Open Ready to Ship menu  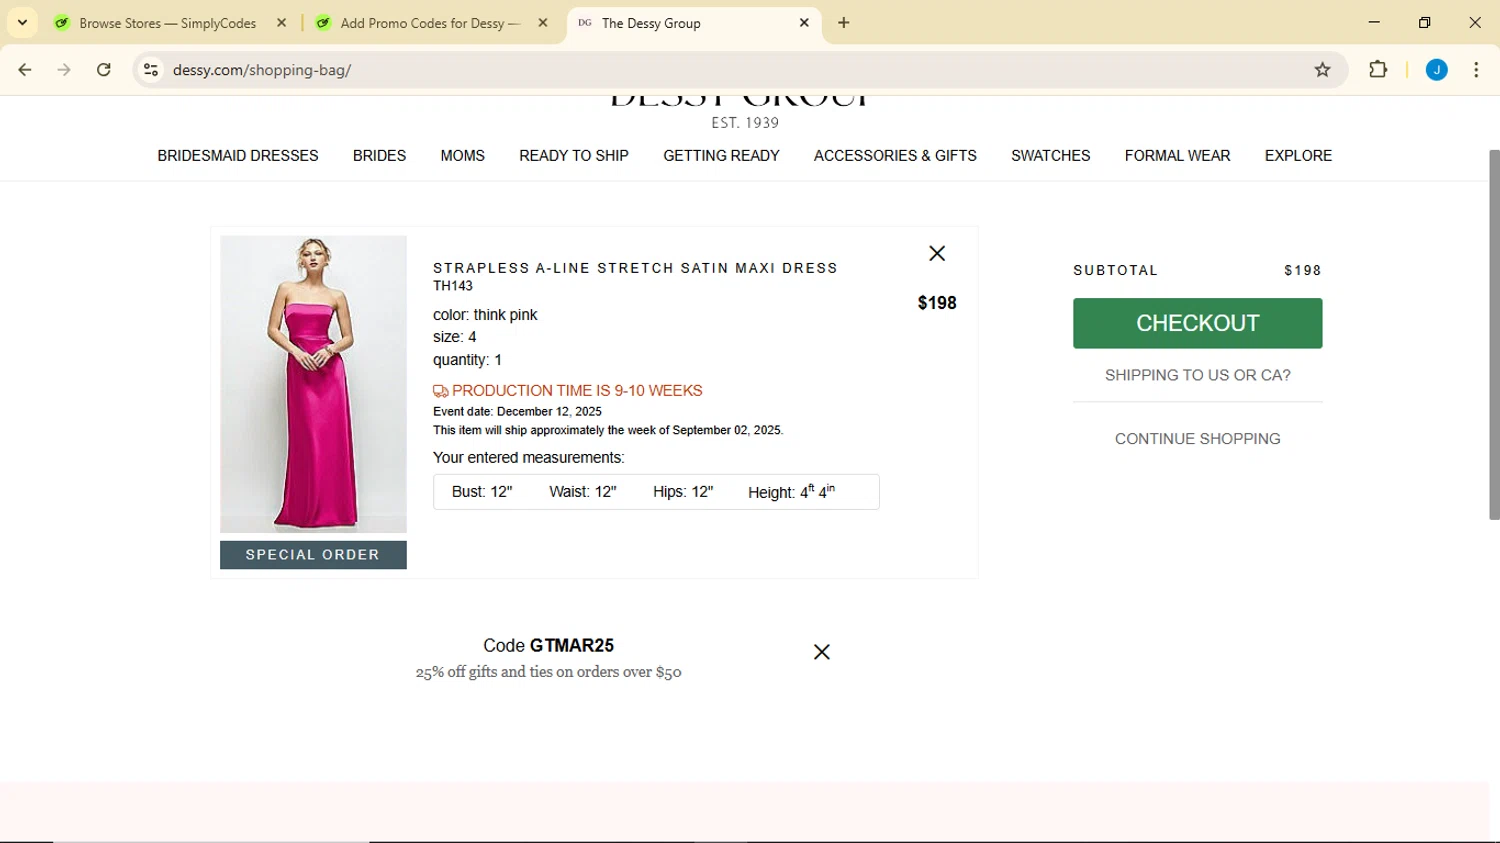[574, 156]
